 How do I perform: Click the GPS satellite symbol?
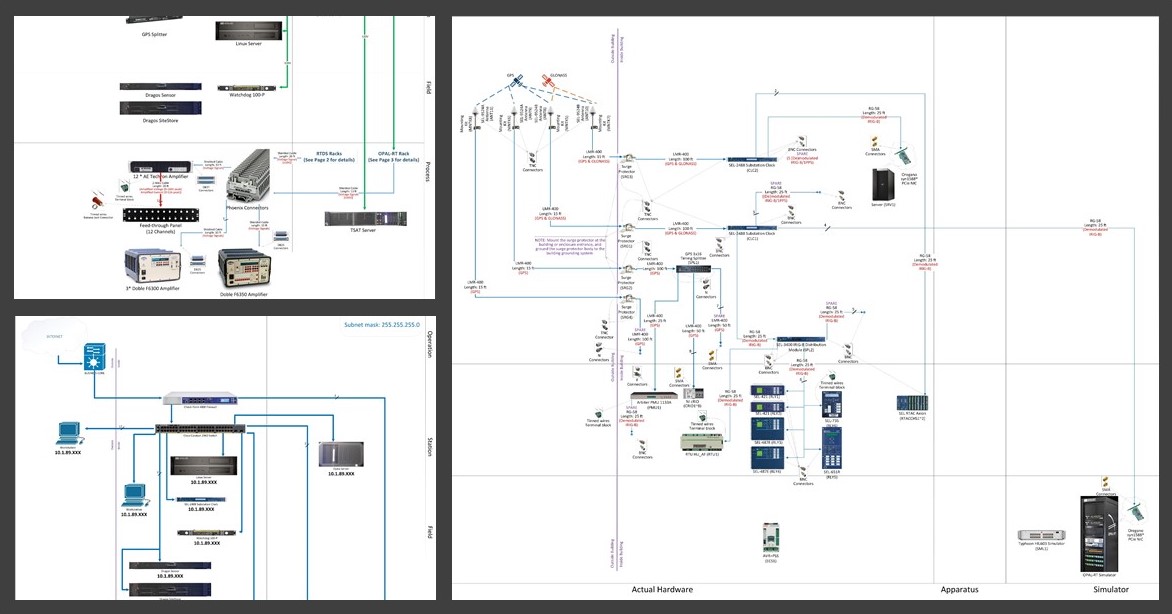click(517, 80)
